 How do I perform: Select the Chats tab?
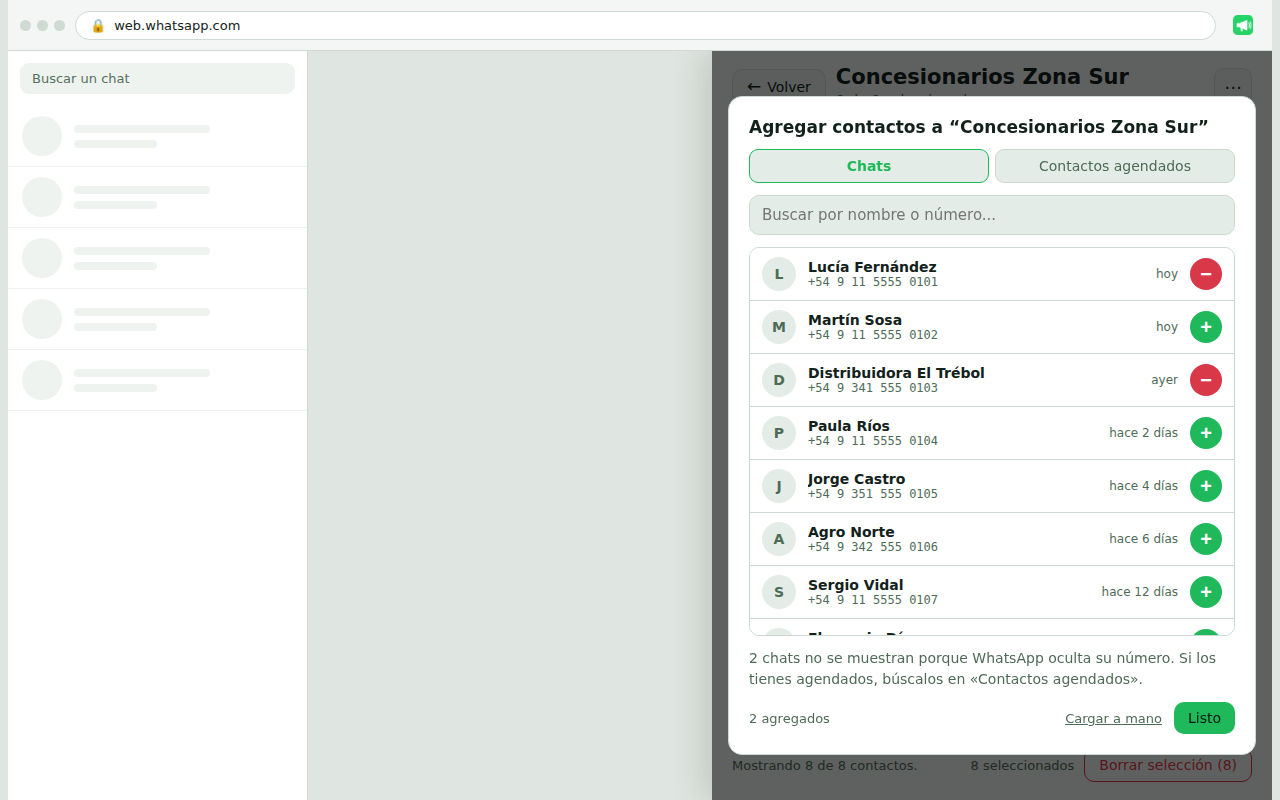tap(869, 166)
